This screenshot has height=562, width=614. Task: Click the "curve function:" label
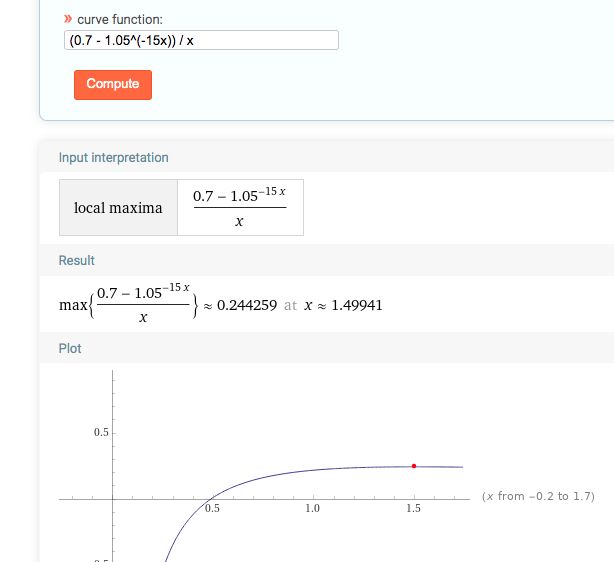click(120, 20)
